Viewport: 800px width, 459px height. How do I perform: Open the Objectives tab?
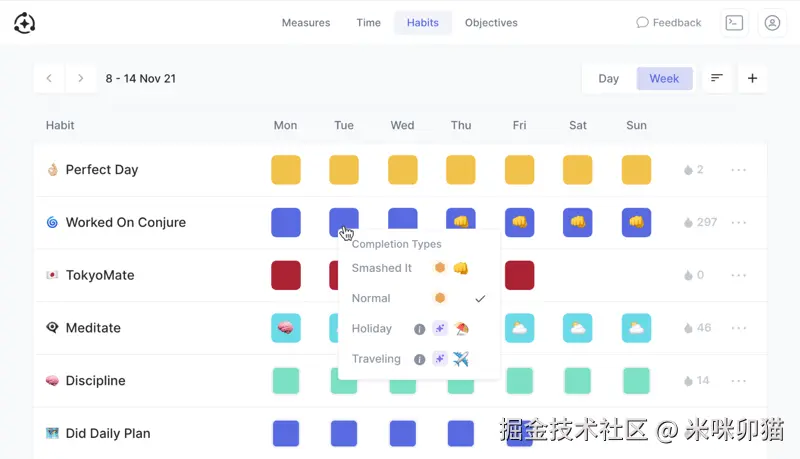491,23
